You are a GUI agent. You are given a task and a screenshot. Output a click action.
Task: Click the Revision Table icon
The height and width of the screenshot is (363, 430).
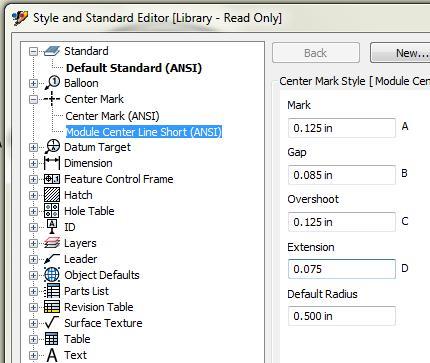coord(52,307)
